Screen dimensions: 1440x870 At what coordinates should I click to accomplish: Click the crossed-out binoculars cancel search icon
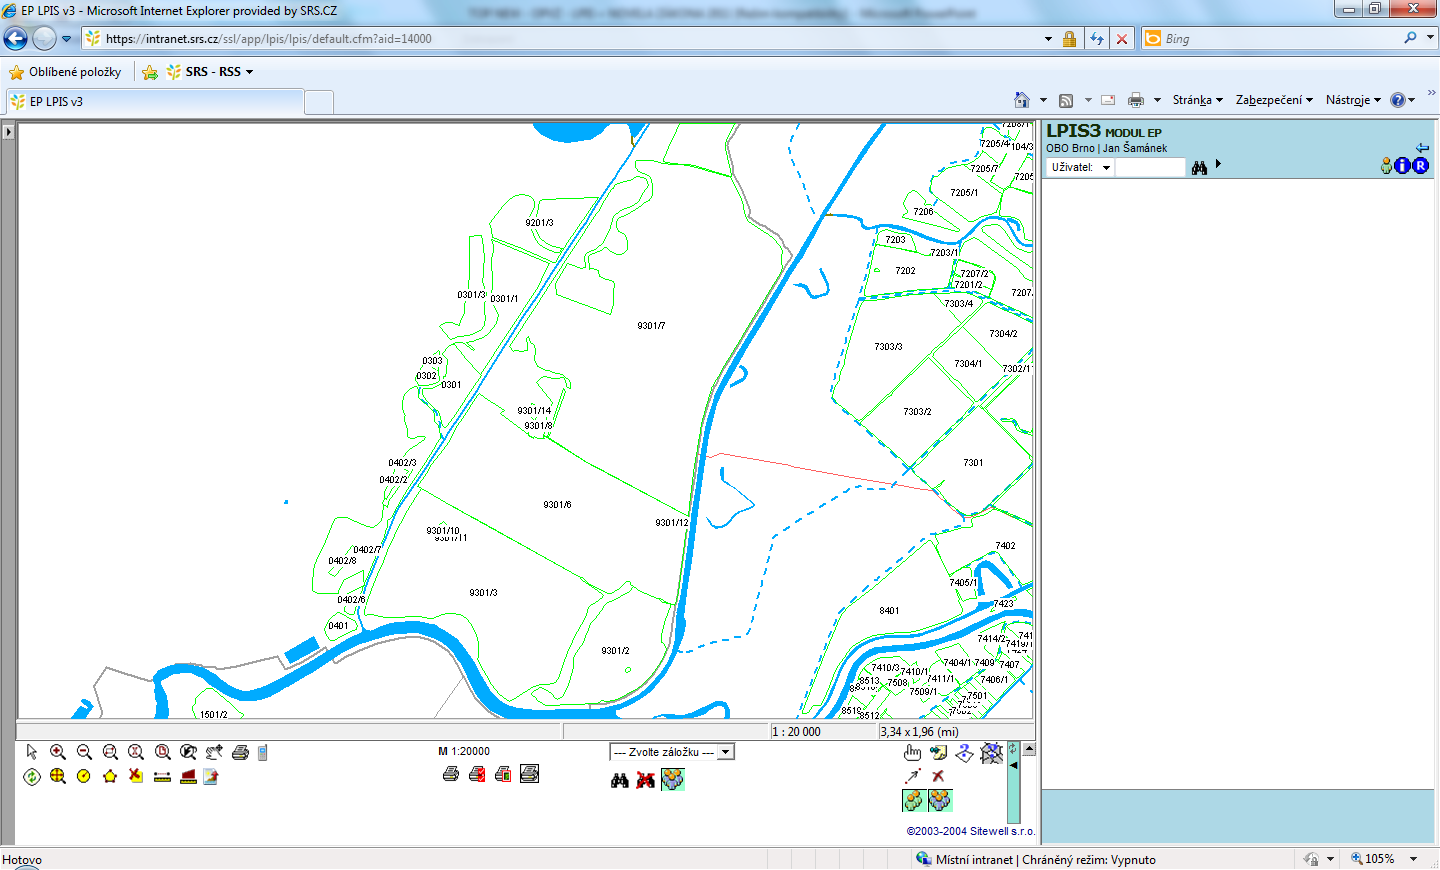coord(646,780)
